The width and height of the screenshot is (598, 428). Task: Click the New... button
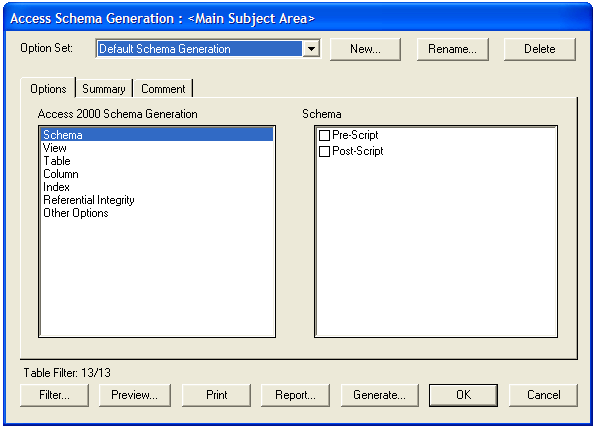(365, 49)
